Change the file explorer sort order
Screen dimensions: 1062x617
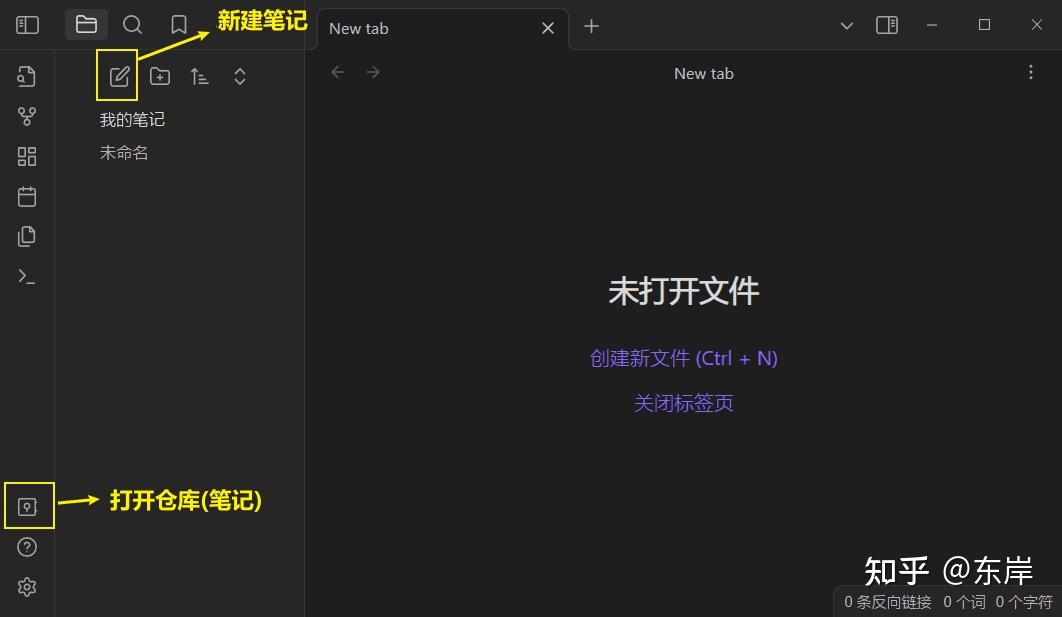(x=199, y=75)
